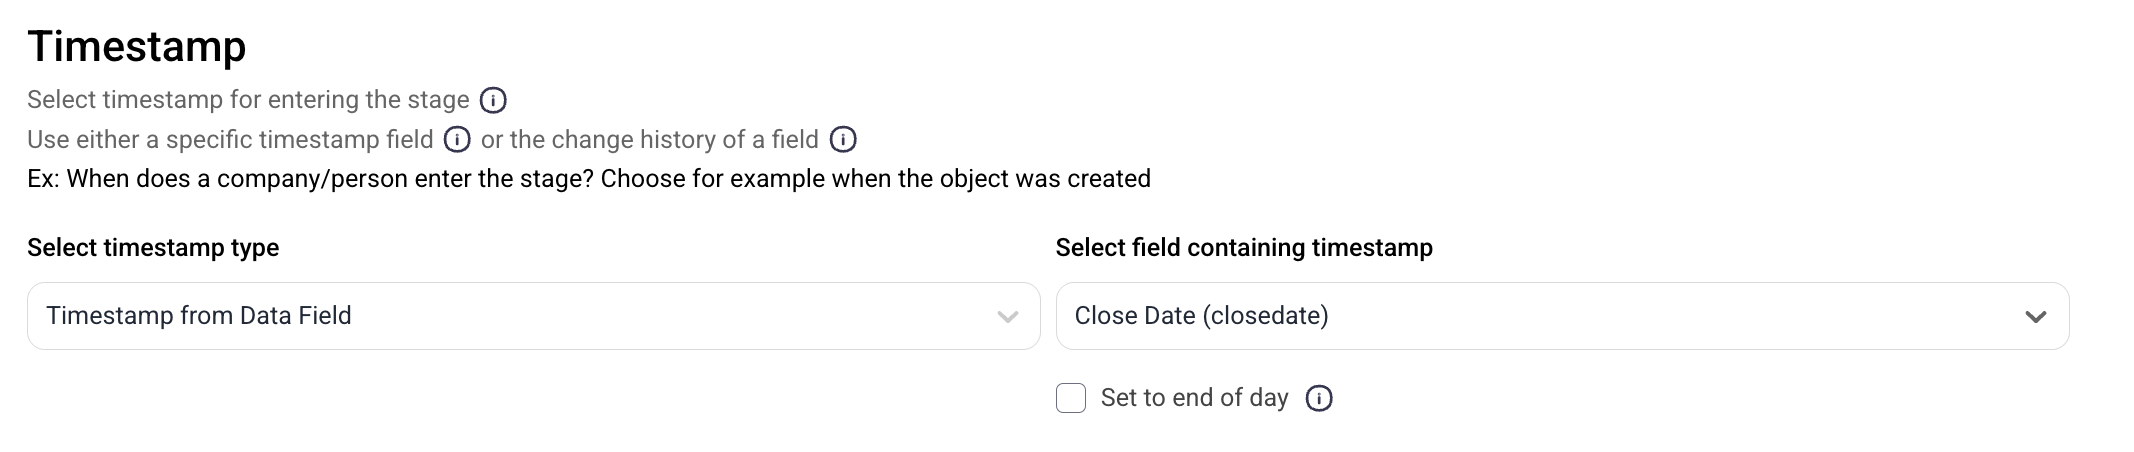Image resolution: width=2134 pixels, height=452 pixels.
Task: Click dark chevron in Close Date dropdown
Action: coord(2035,317)
